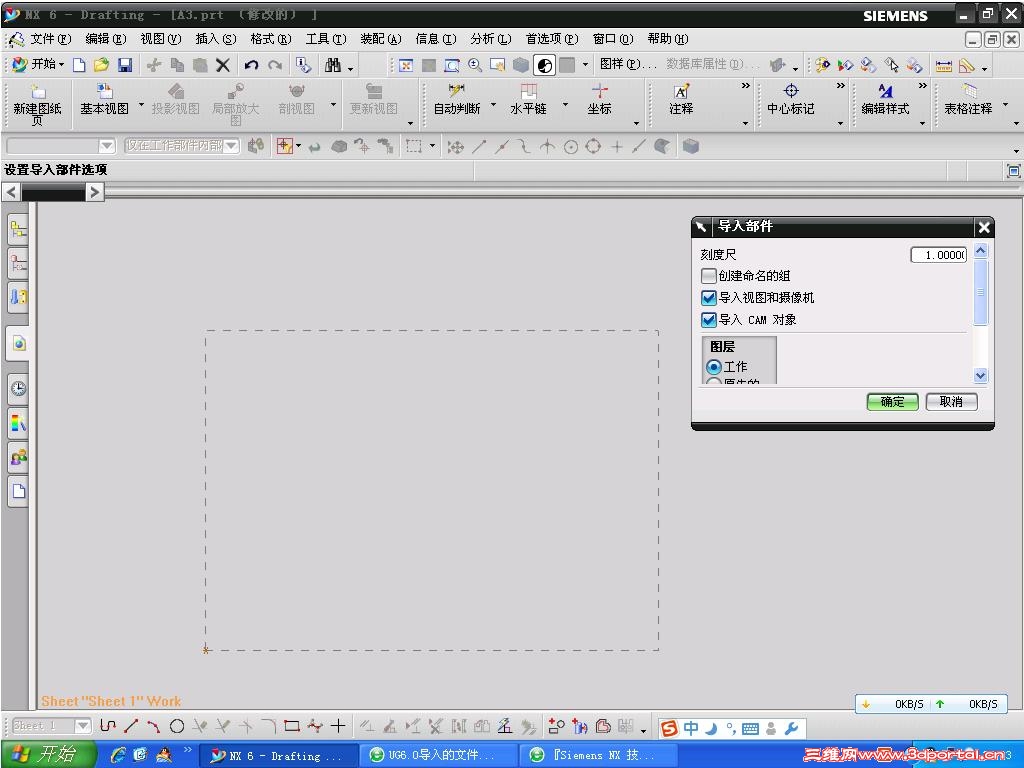Open the 插入(S) menu
The image size is (1024, 768).
216,39
